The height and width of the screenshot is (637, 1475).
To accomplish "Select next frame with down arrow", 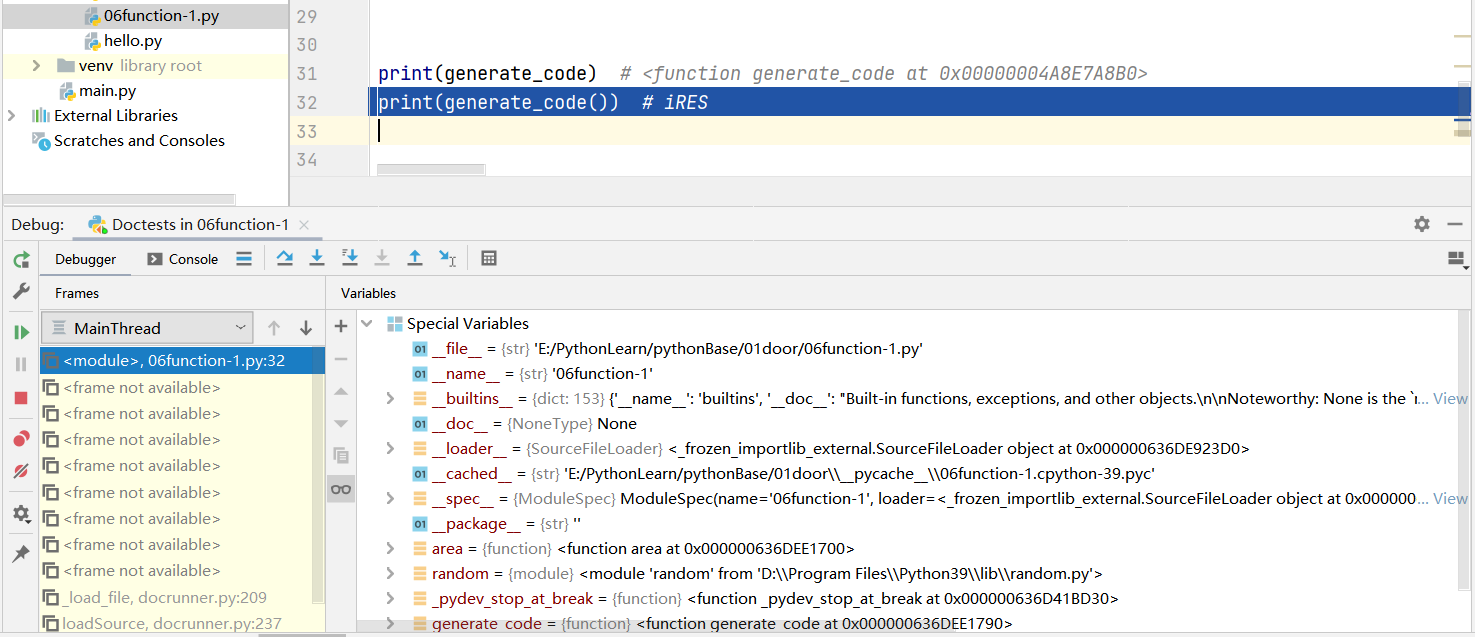I will pos(306,328).
